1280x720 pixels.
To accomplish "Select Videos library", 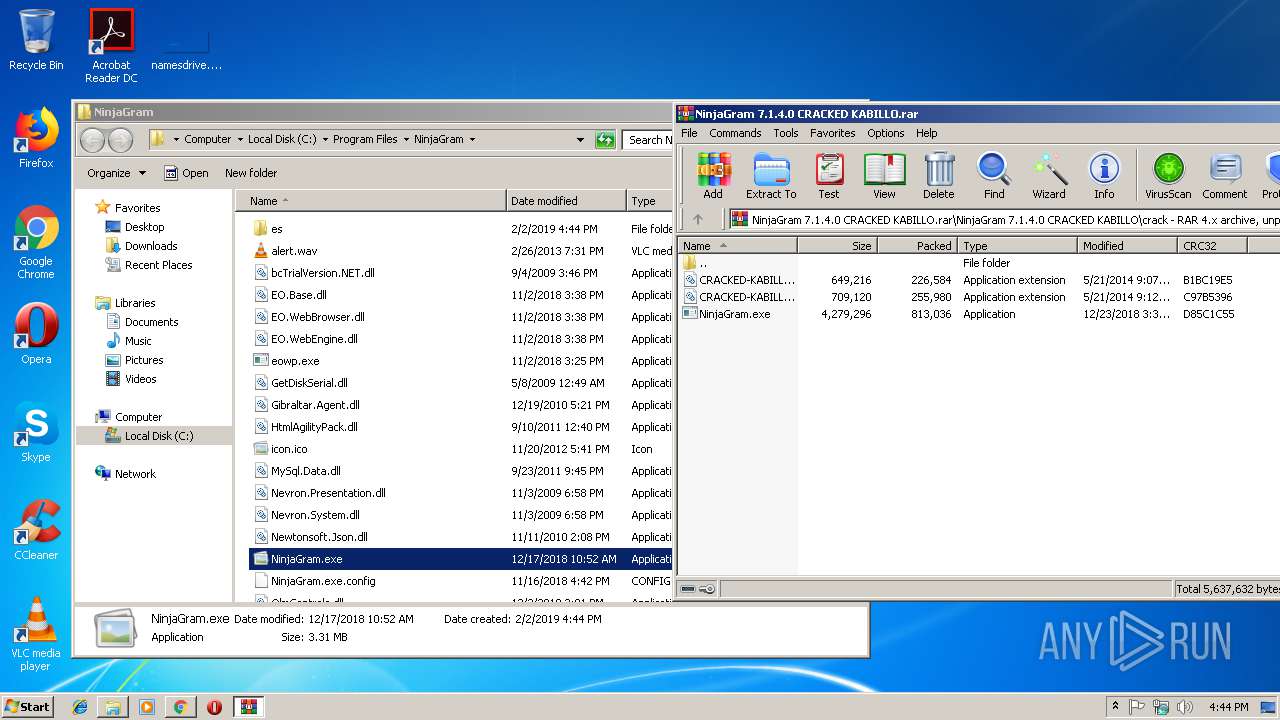I will point(140,379).
